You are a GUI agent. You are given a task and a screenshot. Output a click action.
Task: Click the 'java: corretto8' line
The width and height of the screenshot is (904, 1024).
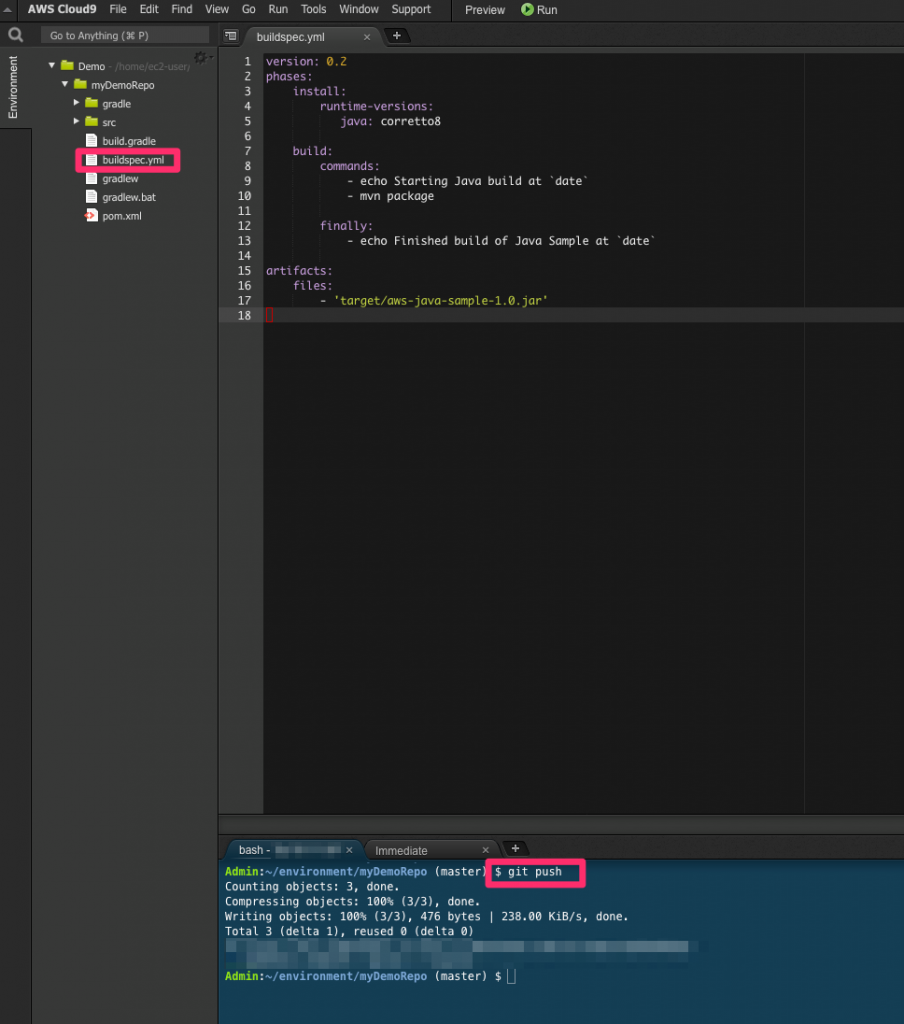click(x=391, y=121)
